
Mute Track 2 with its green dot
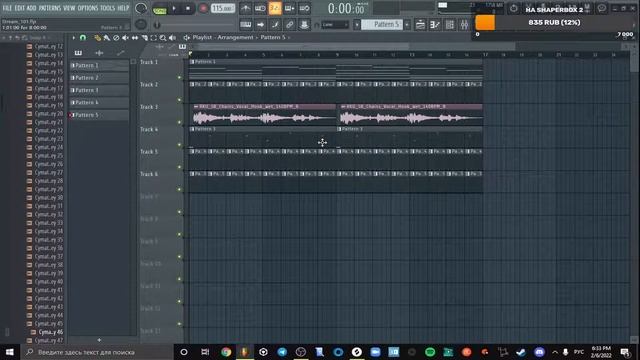coord(179,100)
